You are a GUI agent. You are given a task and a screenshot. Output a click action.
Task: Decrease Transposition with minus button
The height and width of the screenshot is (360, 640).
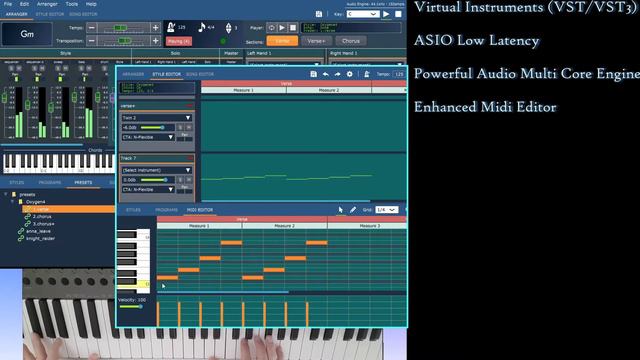click(92, 41)
